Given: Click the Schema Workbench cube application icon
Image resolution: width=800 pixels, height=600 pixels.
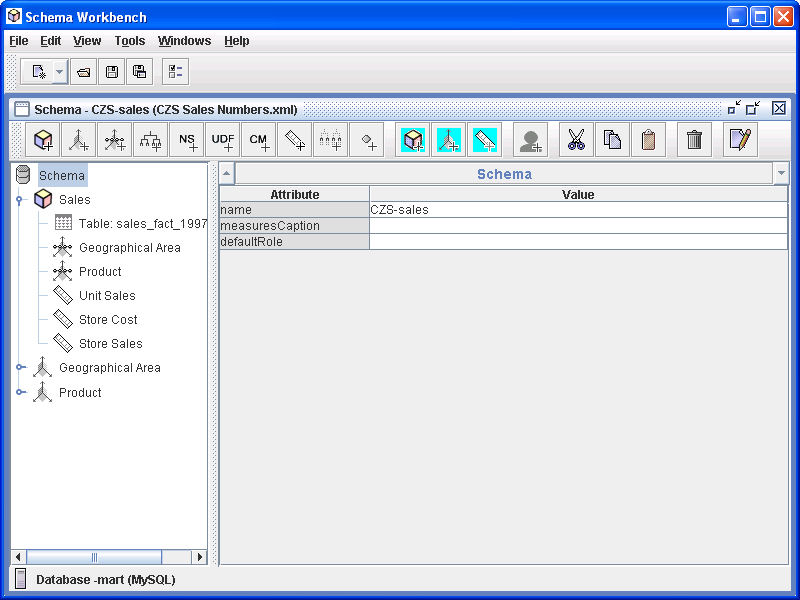Looking at the screenshot, I should pos(14,16).
